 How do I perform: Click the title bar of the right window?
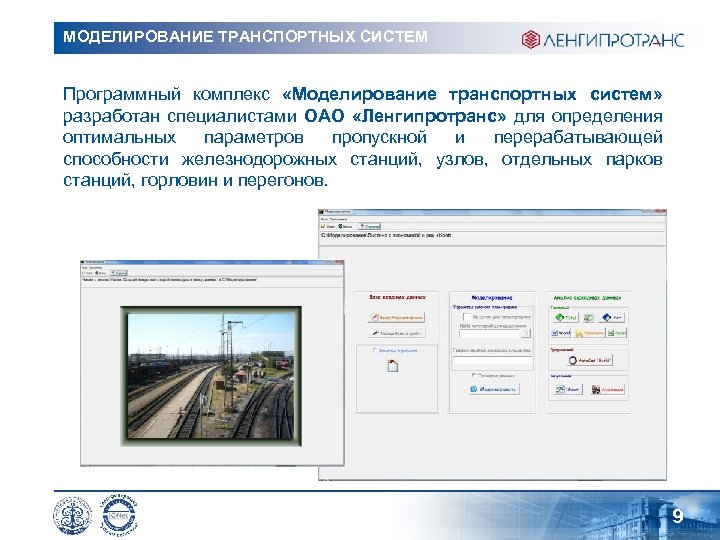(x=491, y=212)
